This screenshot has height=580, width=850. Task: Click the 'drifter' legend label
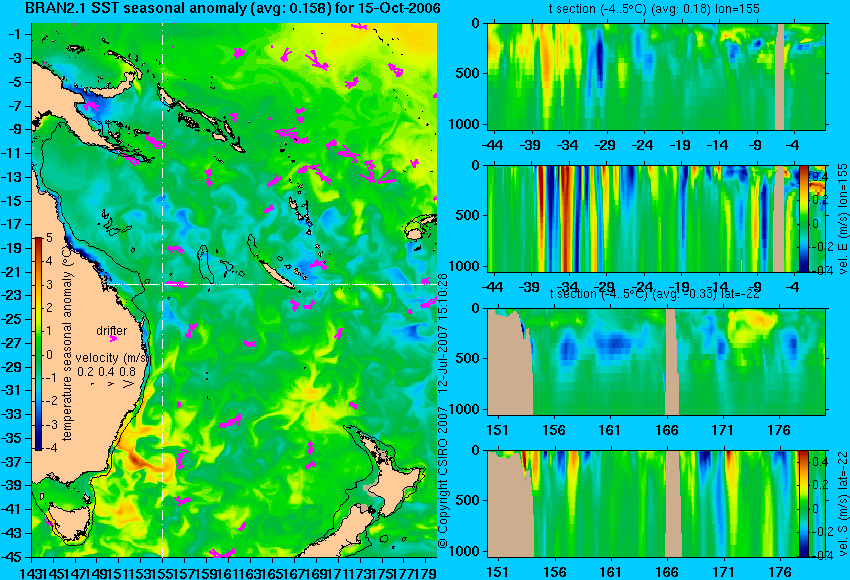(112, 331)
